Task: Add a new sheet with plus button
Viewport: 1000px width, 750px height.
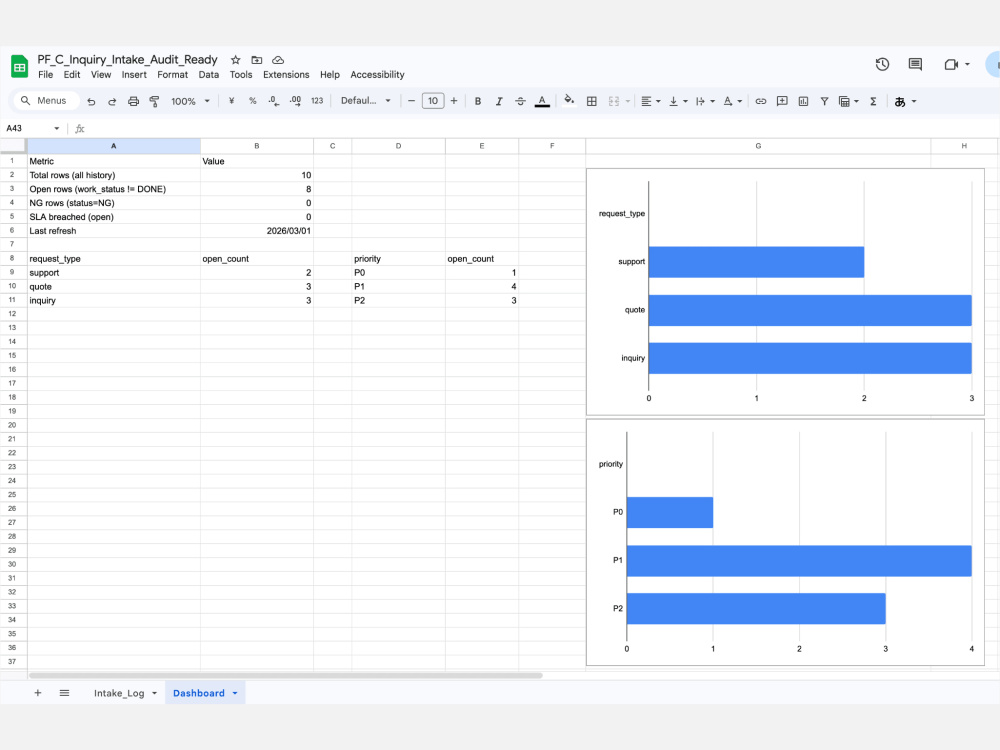Action: point(38,693)
